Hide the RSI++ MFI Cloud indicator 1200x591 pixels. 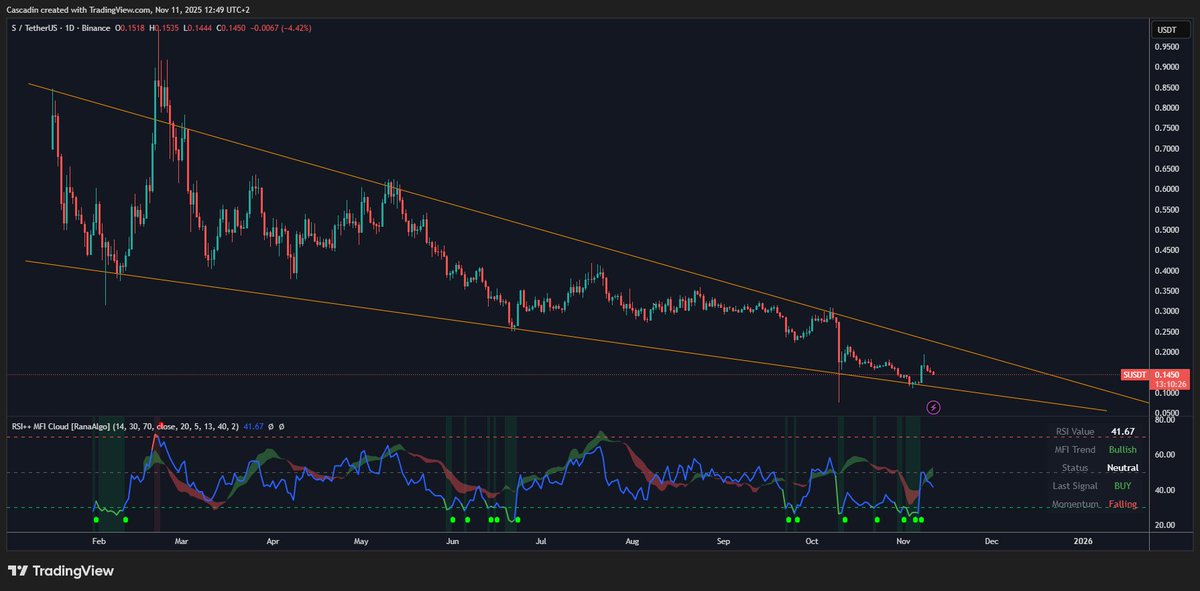coord(269,428)
